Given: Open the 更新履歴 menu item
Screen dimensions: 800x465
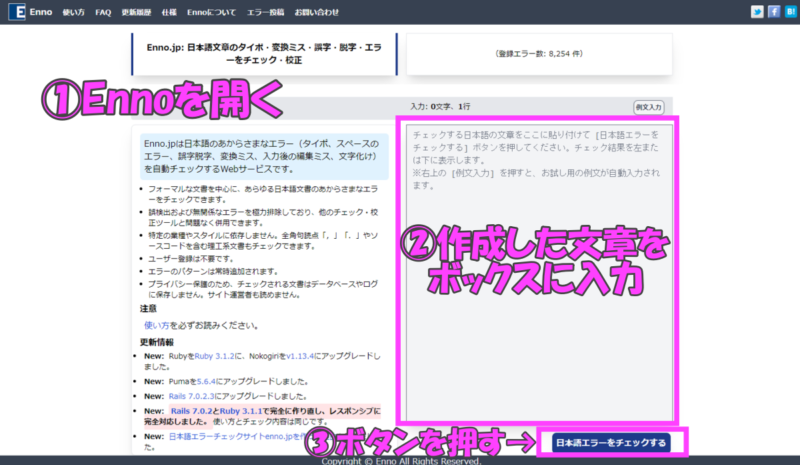Looking at the screenshot, I should tap(136, 12).
